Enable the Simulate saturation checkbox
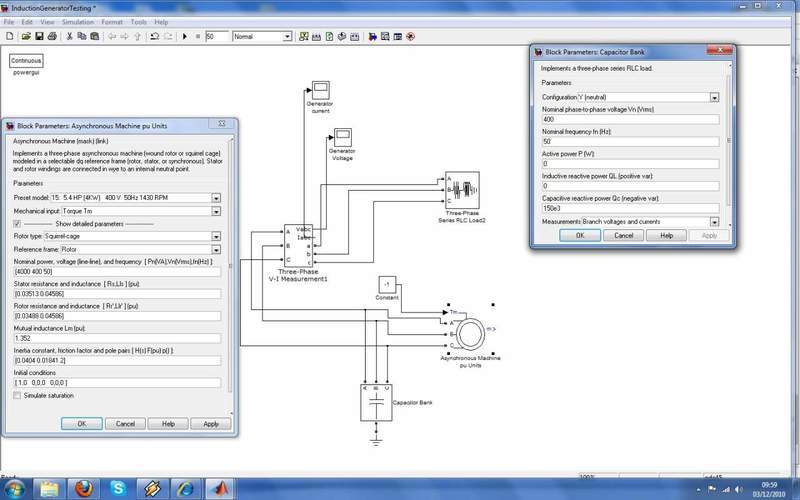Viewport: 800px width, 500px height. pyautogui.click(x=17, y=396)
